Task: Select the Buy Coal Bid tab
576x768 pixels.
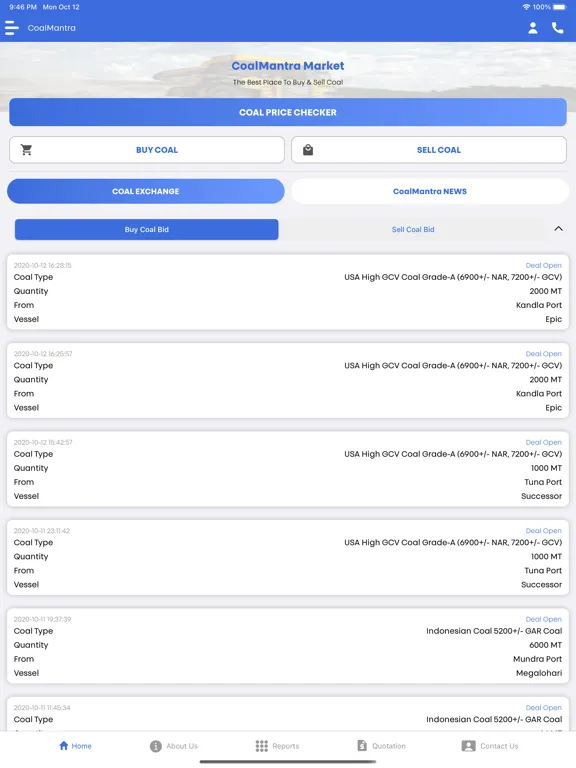Action: [146, 229]
